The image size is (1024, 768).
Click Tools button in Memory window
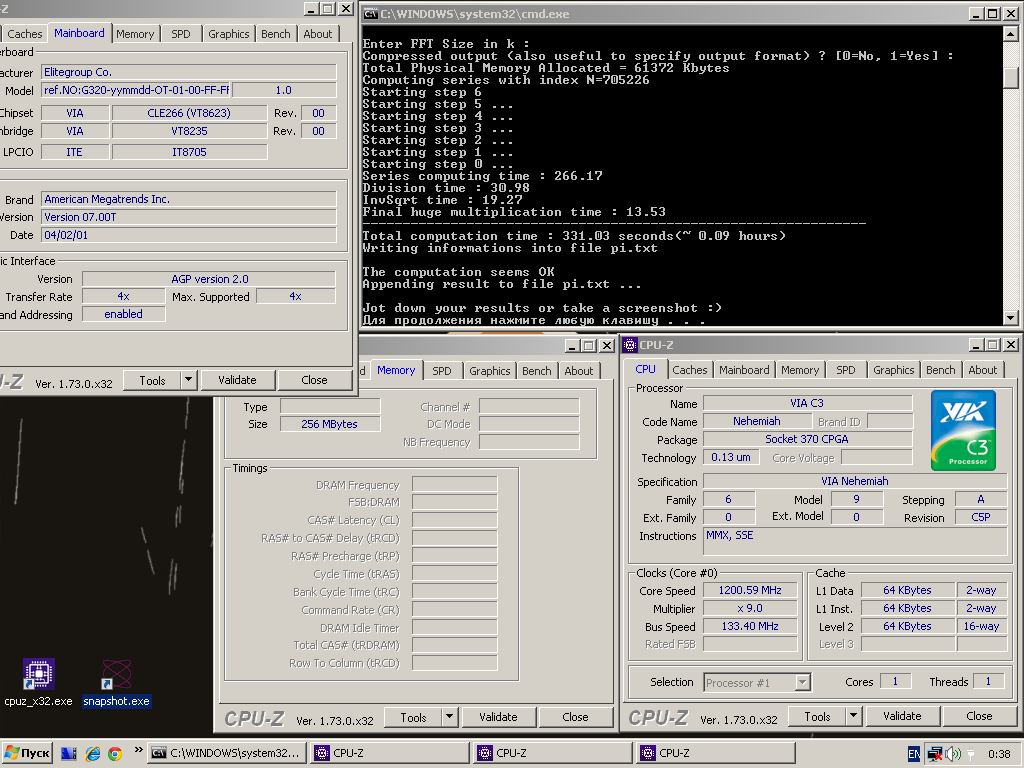413,717
